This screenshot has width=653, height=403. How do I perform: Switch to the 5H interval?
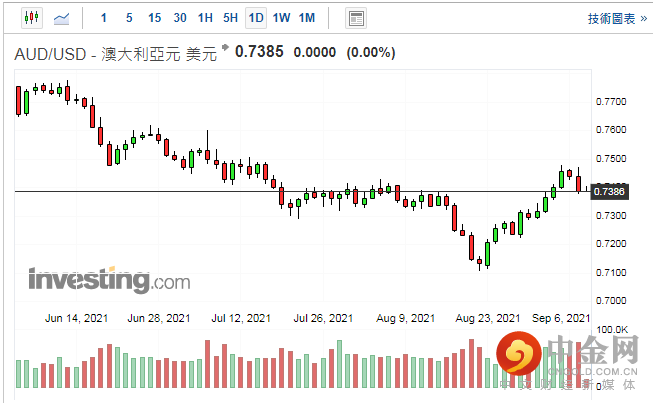(x=230, y=18)
